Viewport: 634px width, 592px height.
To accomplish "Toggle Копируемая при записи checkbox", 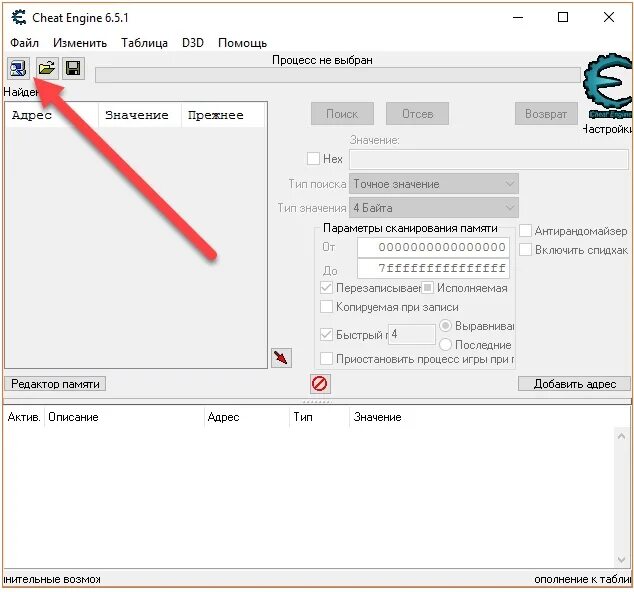I will [x=326, y=307].
